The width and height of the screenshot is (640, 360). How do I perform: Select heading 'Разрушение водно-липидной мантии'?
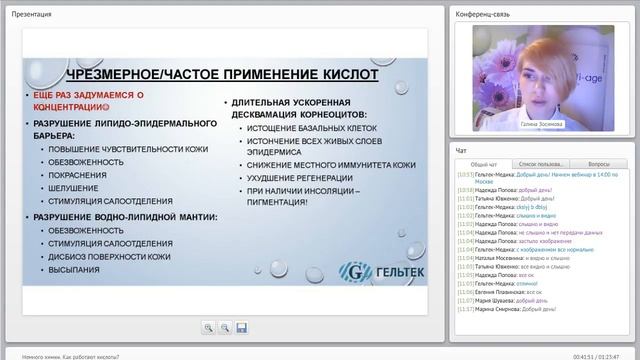[125, 217]
